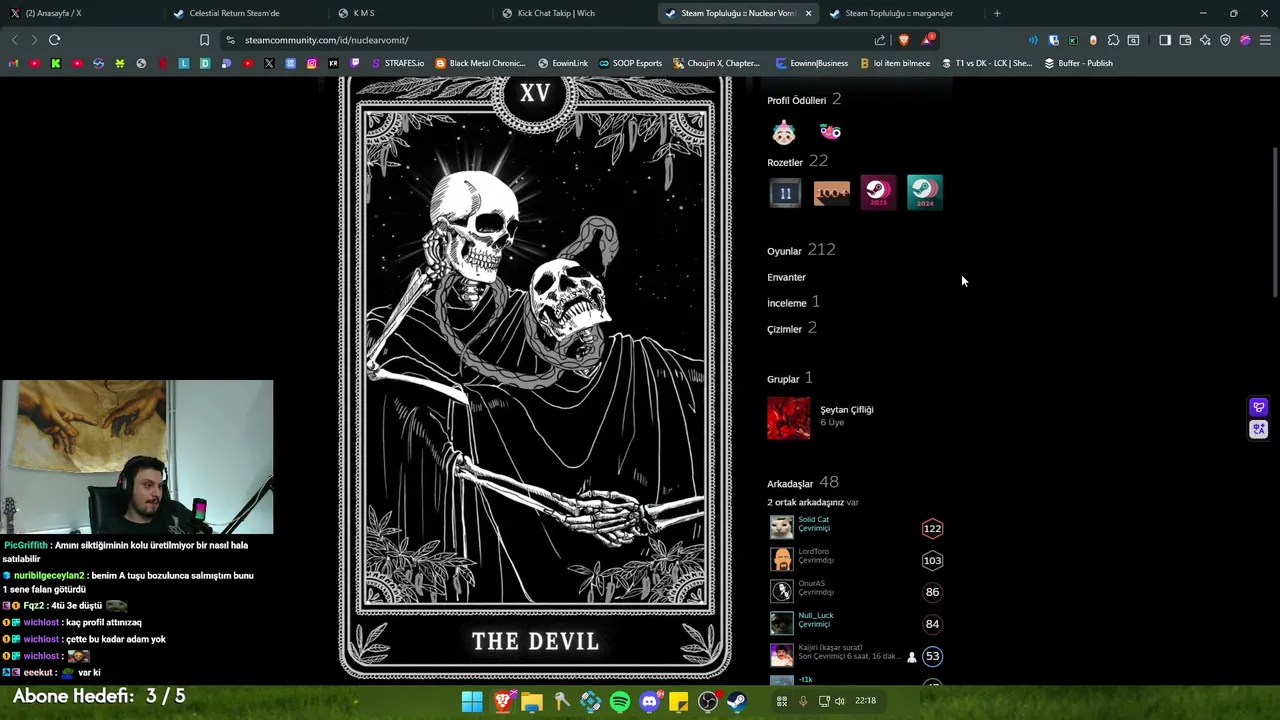Image resolution: width=1280 pixels, height=720 pixels.
Task: Open Steam from the taskbar
Action: 737,702
